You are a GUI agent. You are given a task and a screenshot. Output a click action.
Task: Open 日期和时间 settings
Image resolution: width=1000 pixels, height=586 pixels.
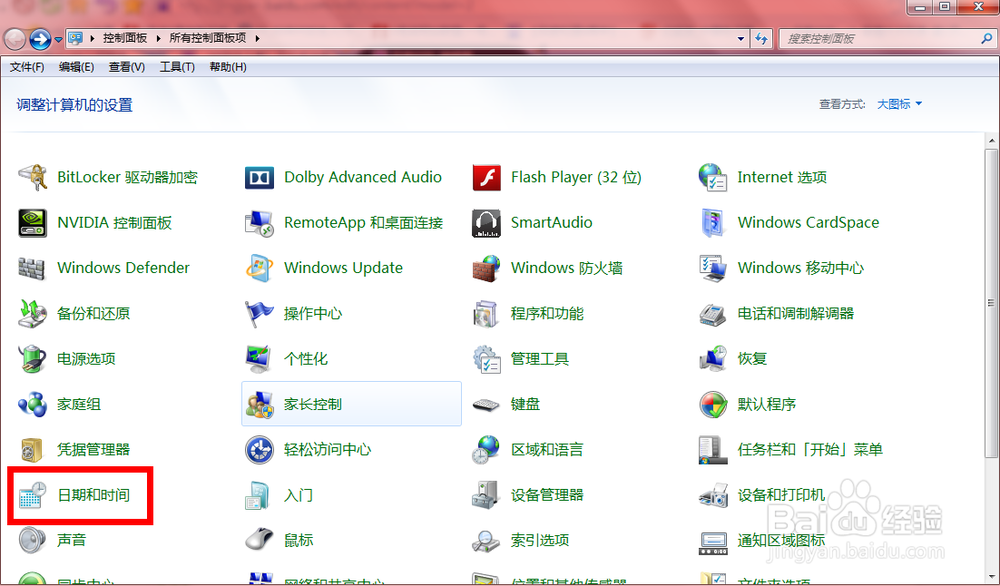(93, 495)
